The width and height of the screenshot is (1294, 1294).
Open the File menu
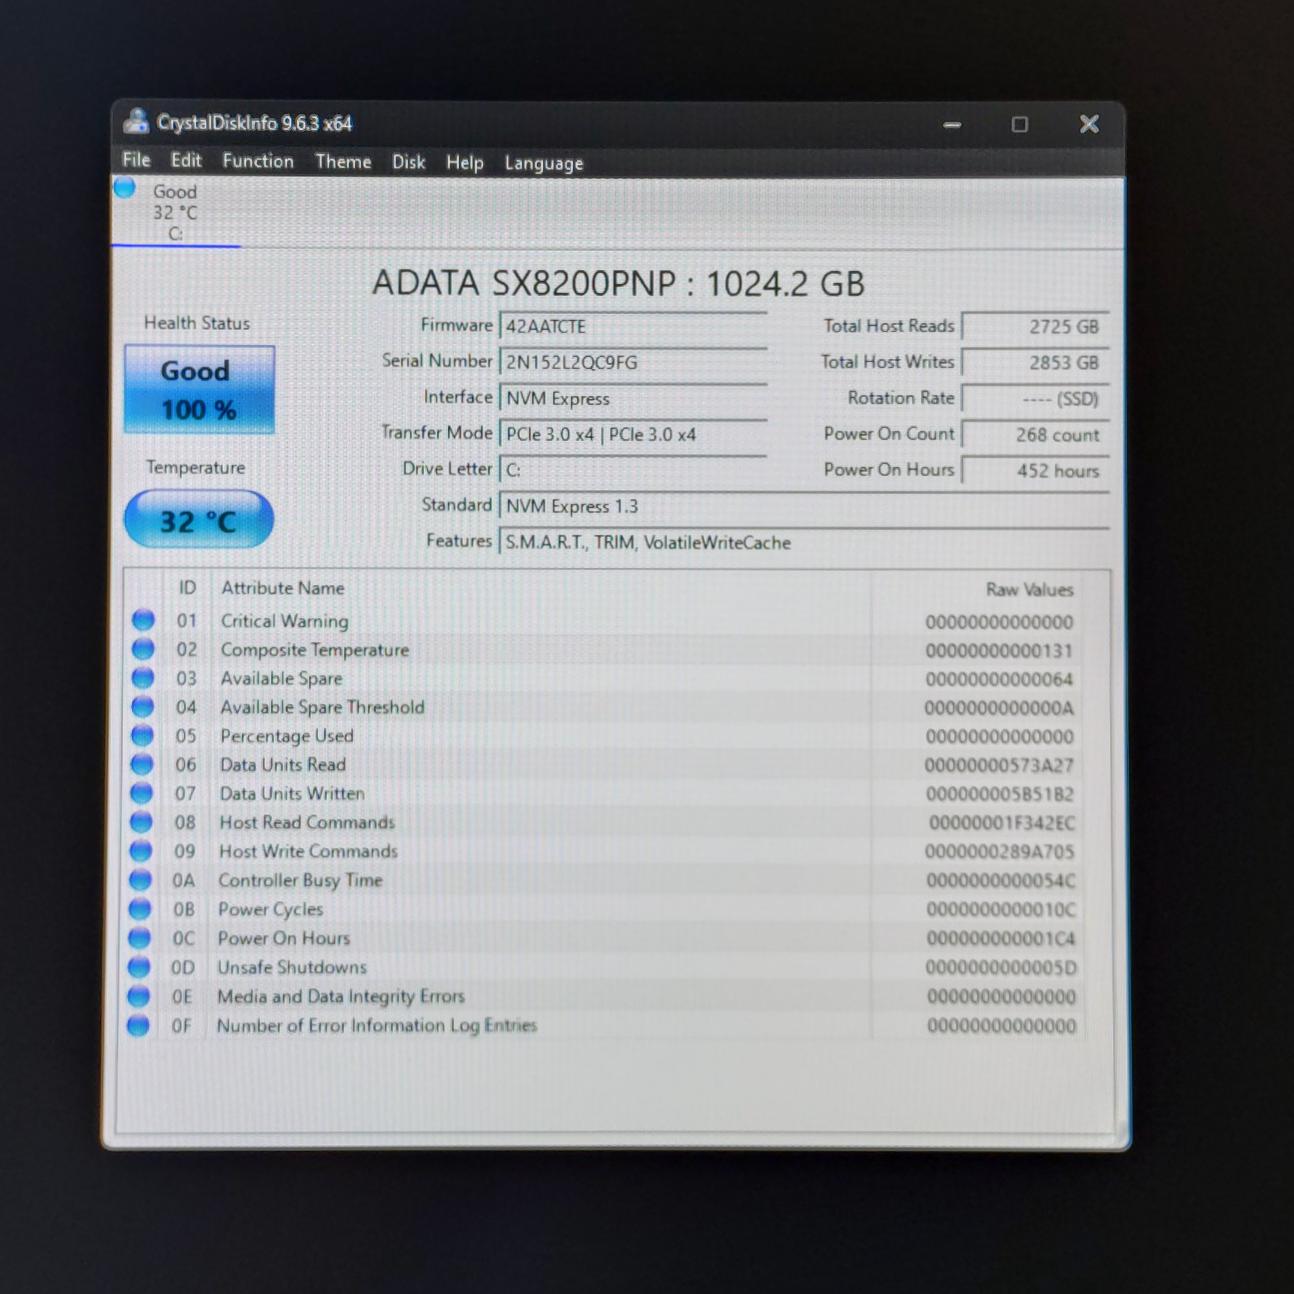tap(136, 160)
